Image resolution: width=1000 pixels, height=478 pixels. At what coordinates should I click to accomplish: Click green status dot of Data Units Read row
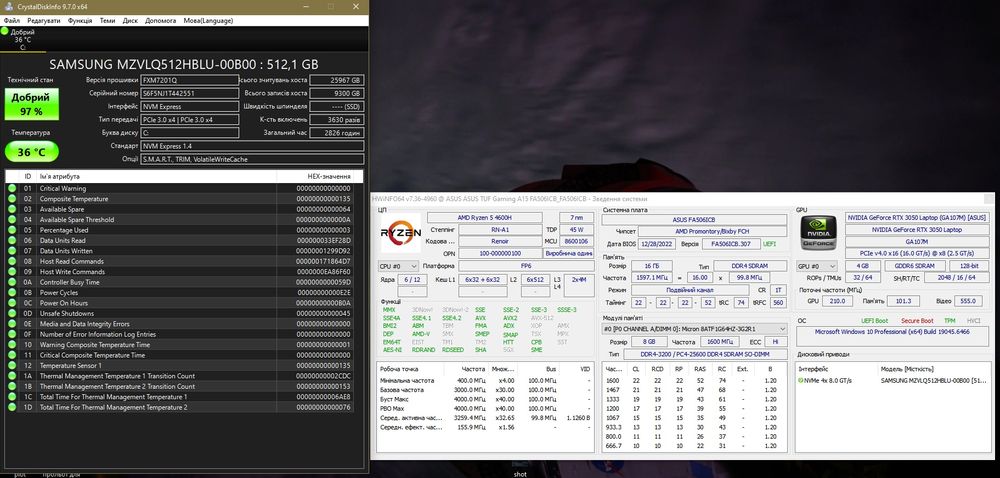pyautogui.click(x=11, y=241)
